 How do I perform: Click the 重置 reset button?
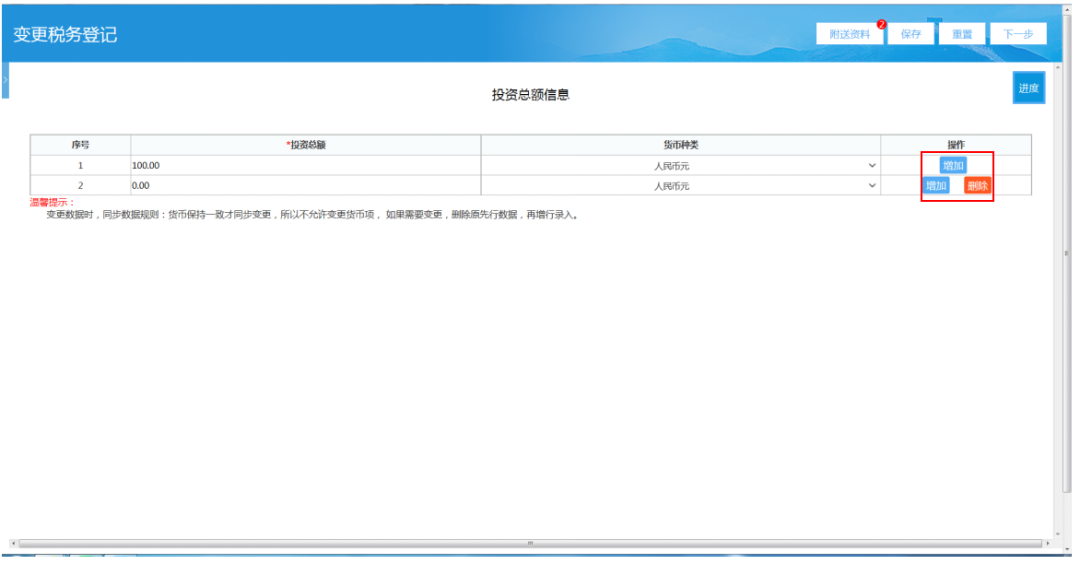click(x=962, y=34)
